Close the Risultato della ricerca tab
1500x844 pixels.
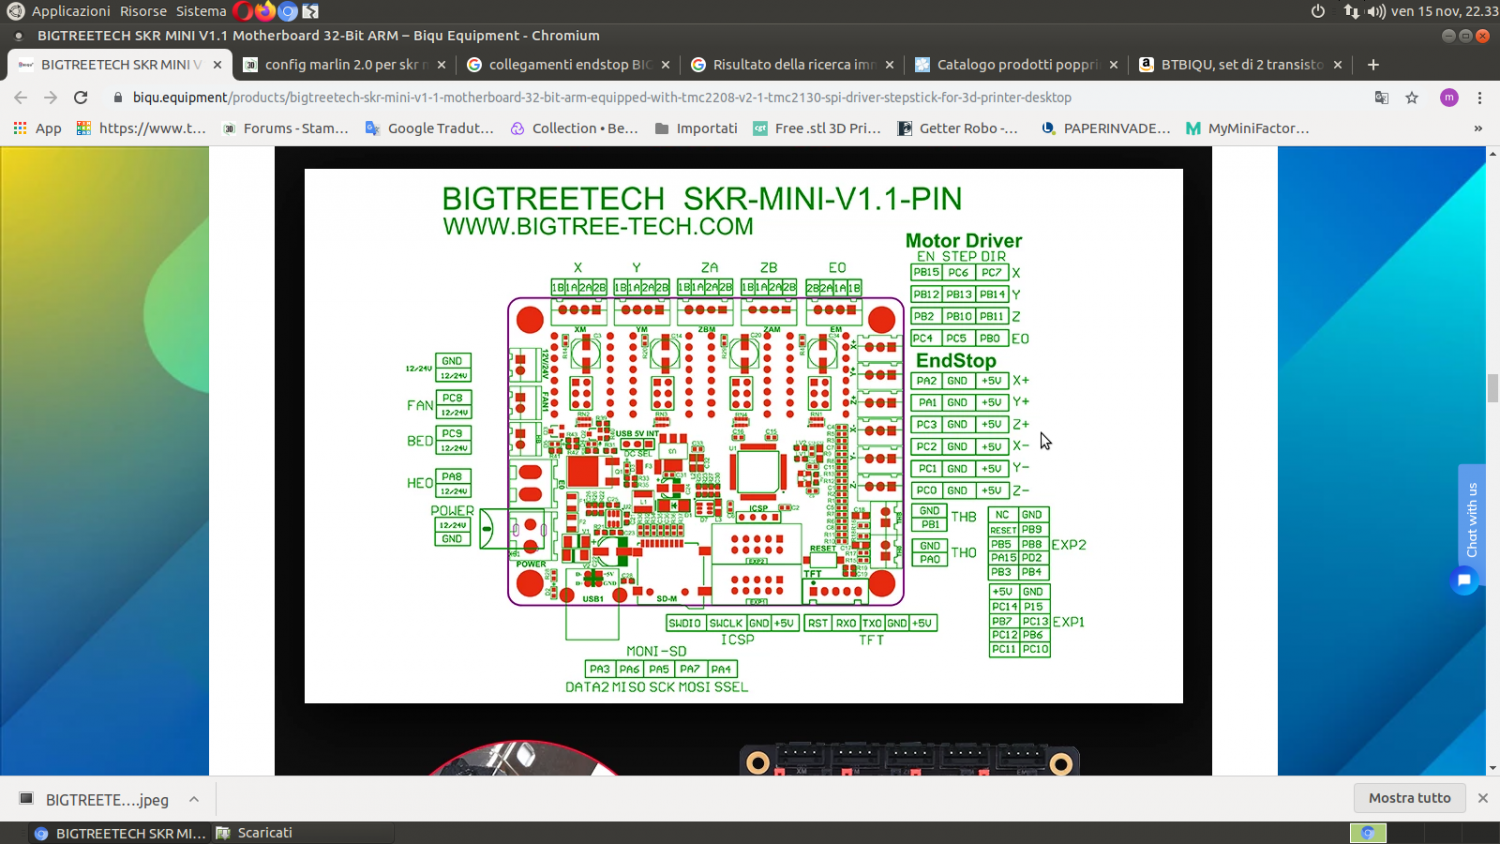tap(889, 64)
